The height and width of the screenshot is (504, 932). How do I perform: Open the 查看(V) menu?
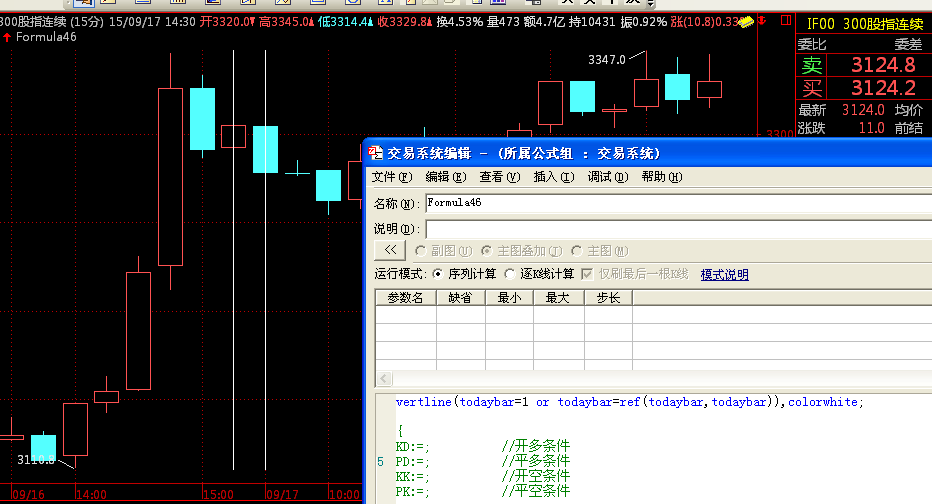coord(500,177)
